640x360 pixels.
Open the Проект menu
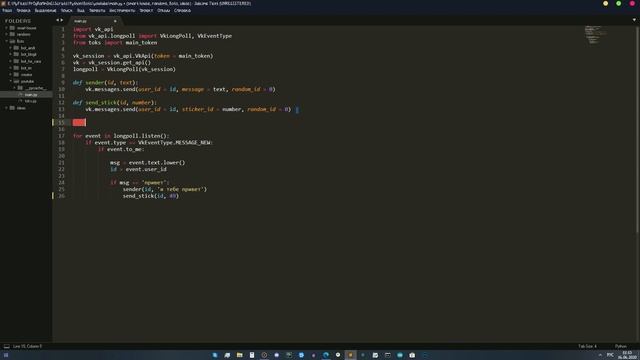tap(146, 11)
